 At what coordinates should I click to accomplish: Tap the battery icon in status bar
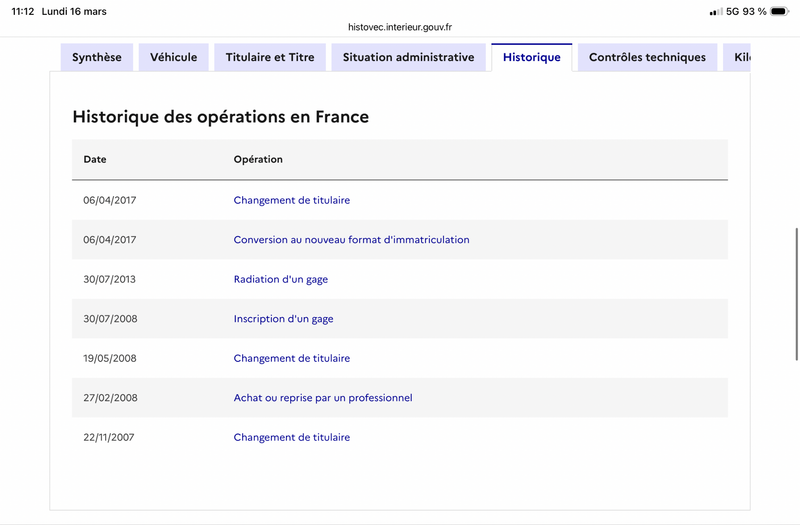[780, 11]
